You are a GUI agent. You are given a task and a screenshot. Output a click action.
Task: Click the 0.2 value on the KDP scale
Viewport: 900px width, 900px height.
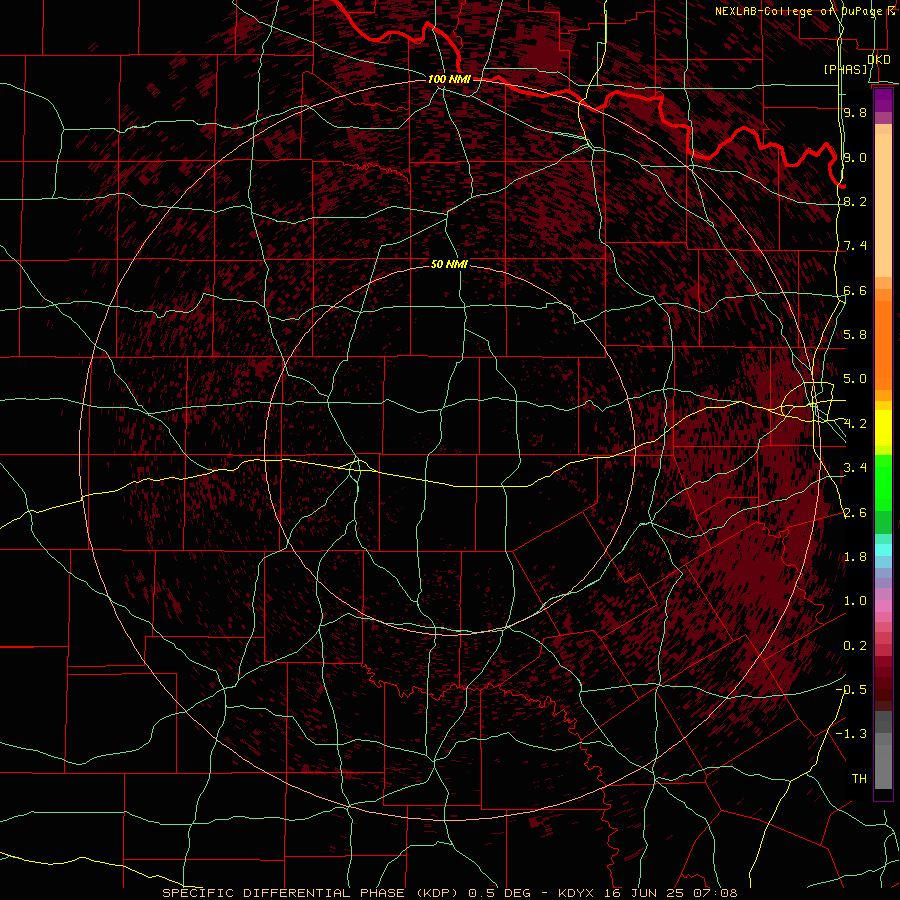(x=855, y=645)
